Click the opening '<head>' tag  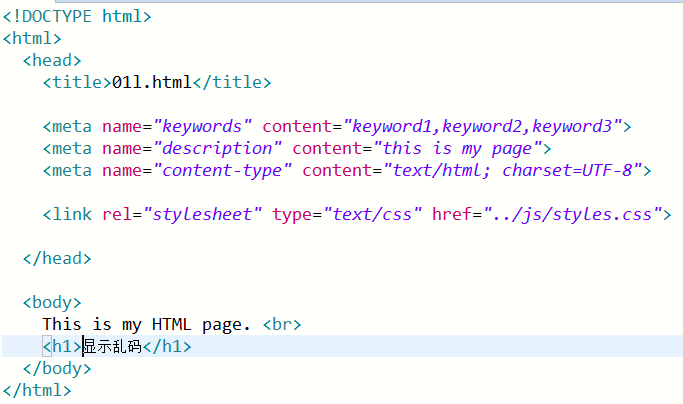tap(52, 61)
